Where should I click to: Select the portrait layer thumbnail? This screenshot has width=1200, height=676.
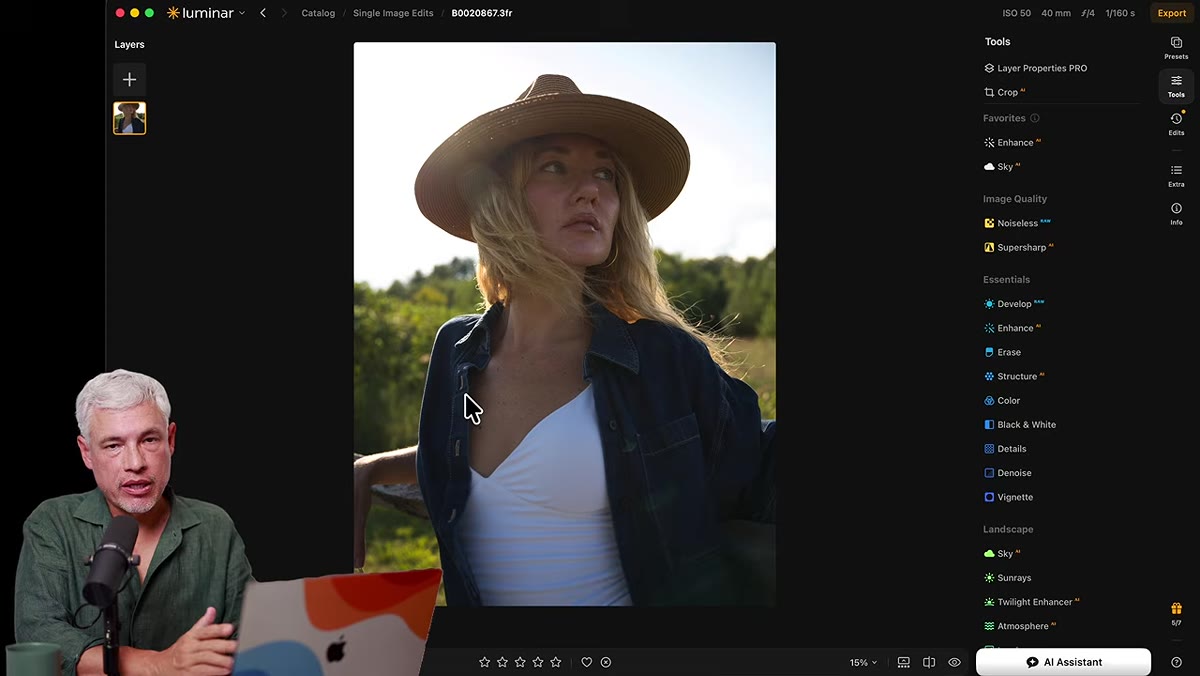(x=129, y=118)
